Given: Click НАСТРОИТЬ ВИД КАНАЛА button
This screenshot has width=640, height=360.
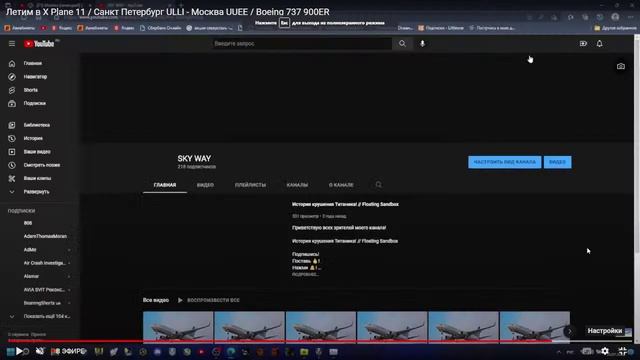Looking at the screenshot, I should tap(504, 162).
